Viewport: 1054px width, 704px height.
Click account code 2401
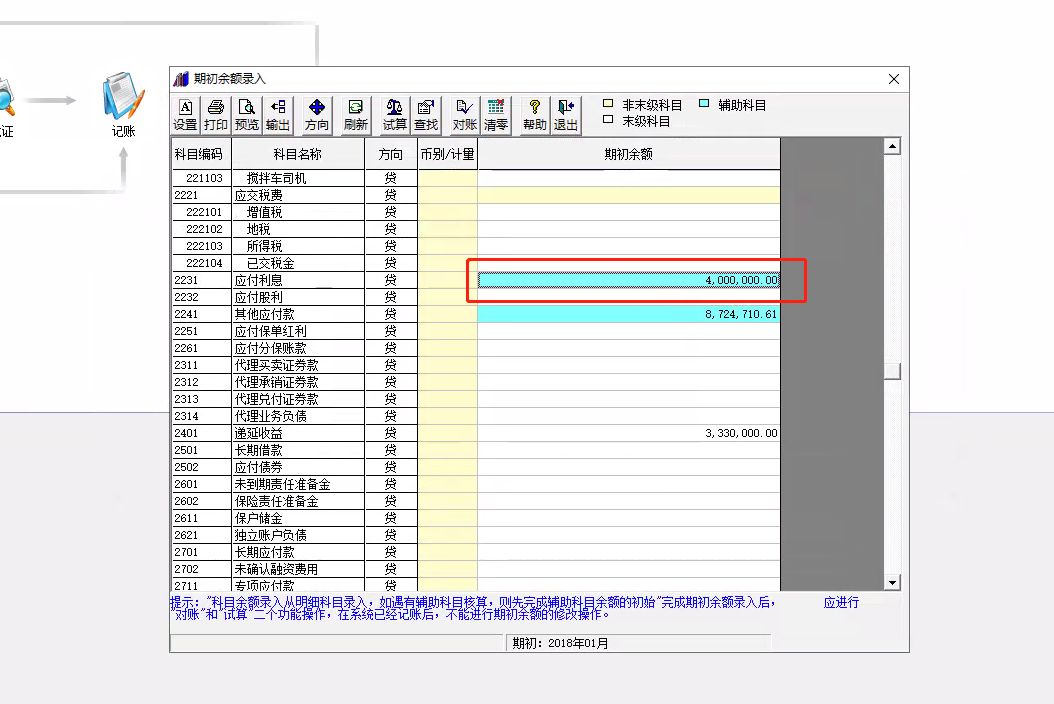pos(186,433)
